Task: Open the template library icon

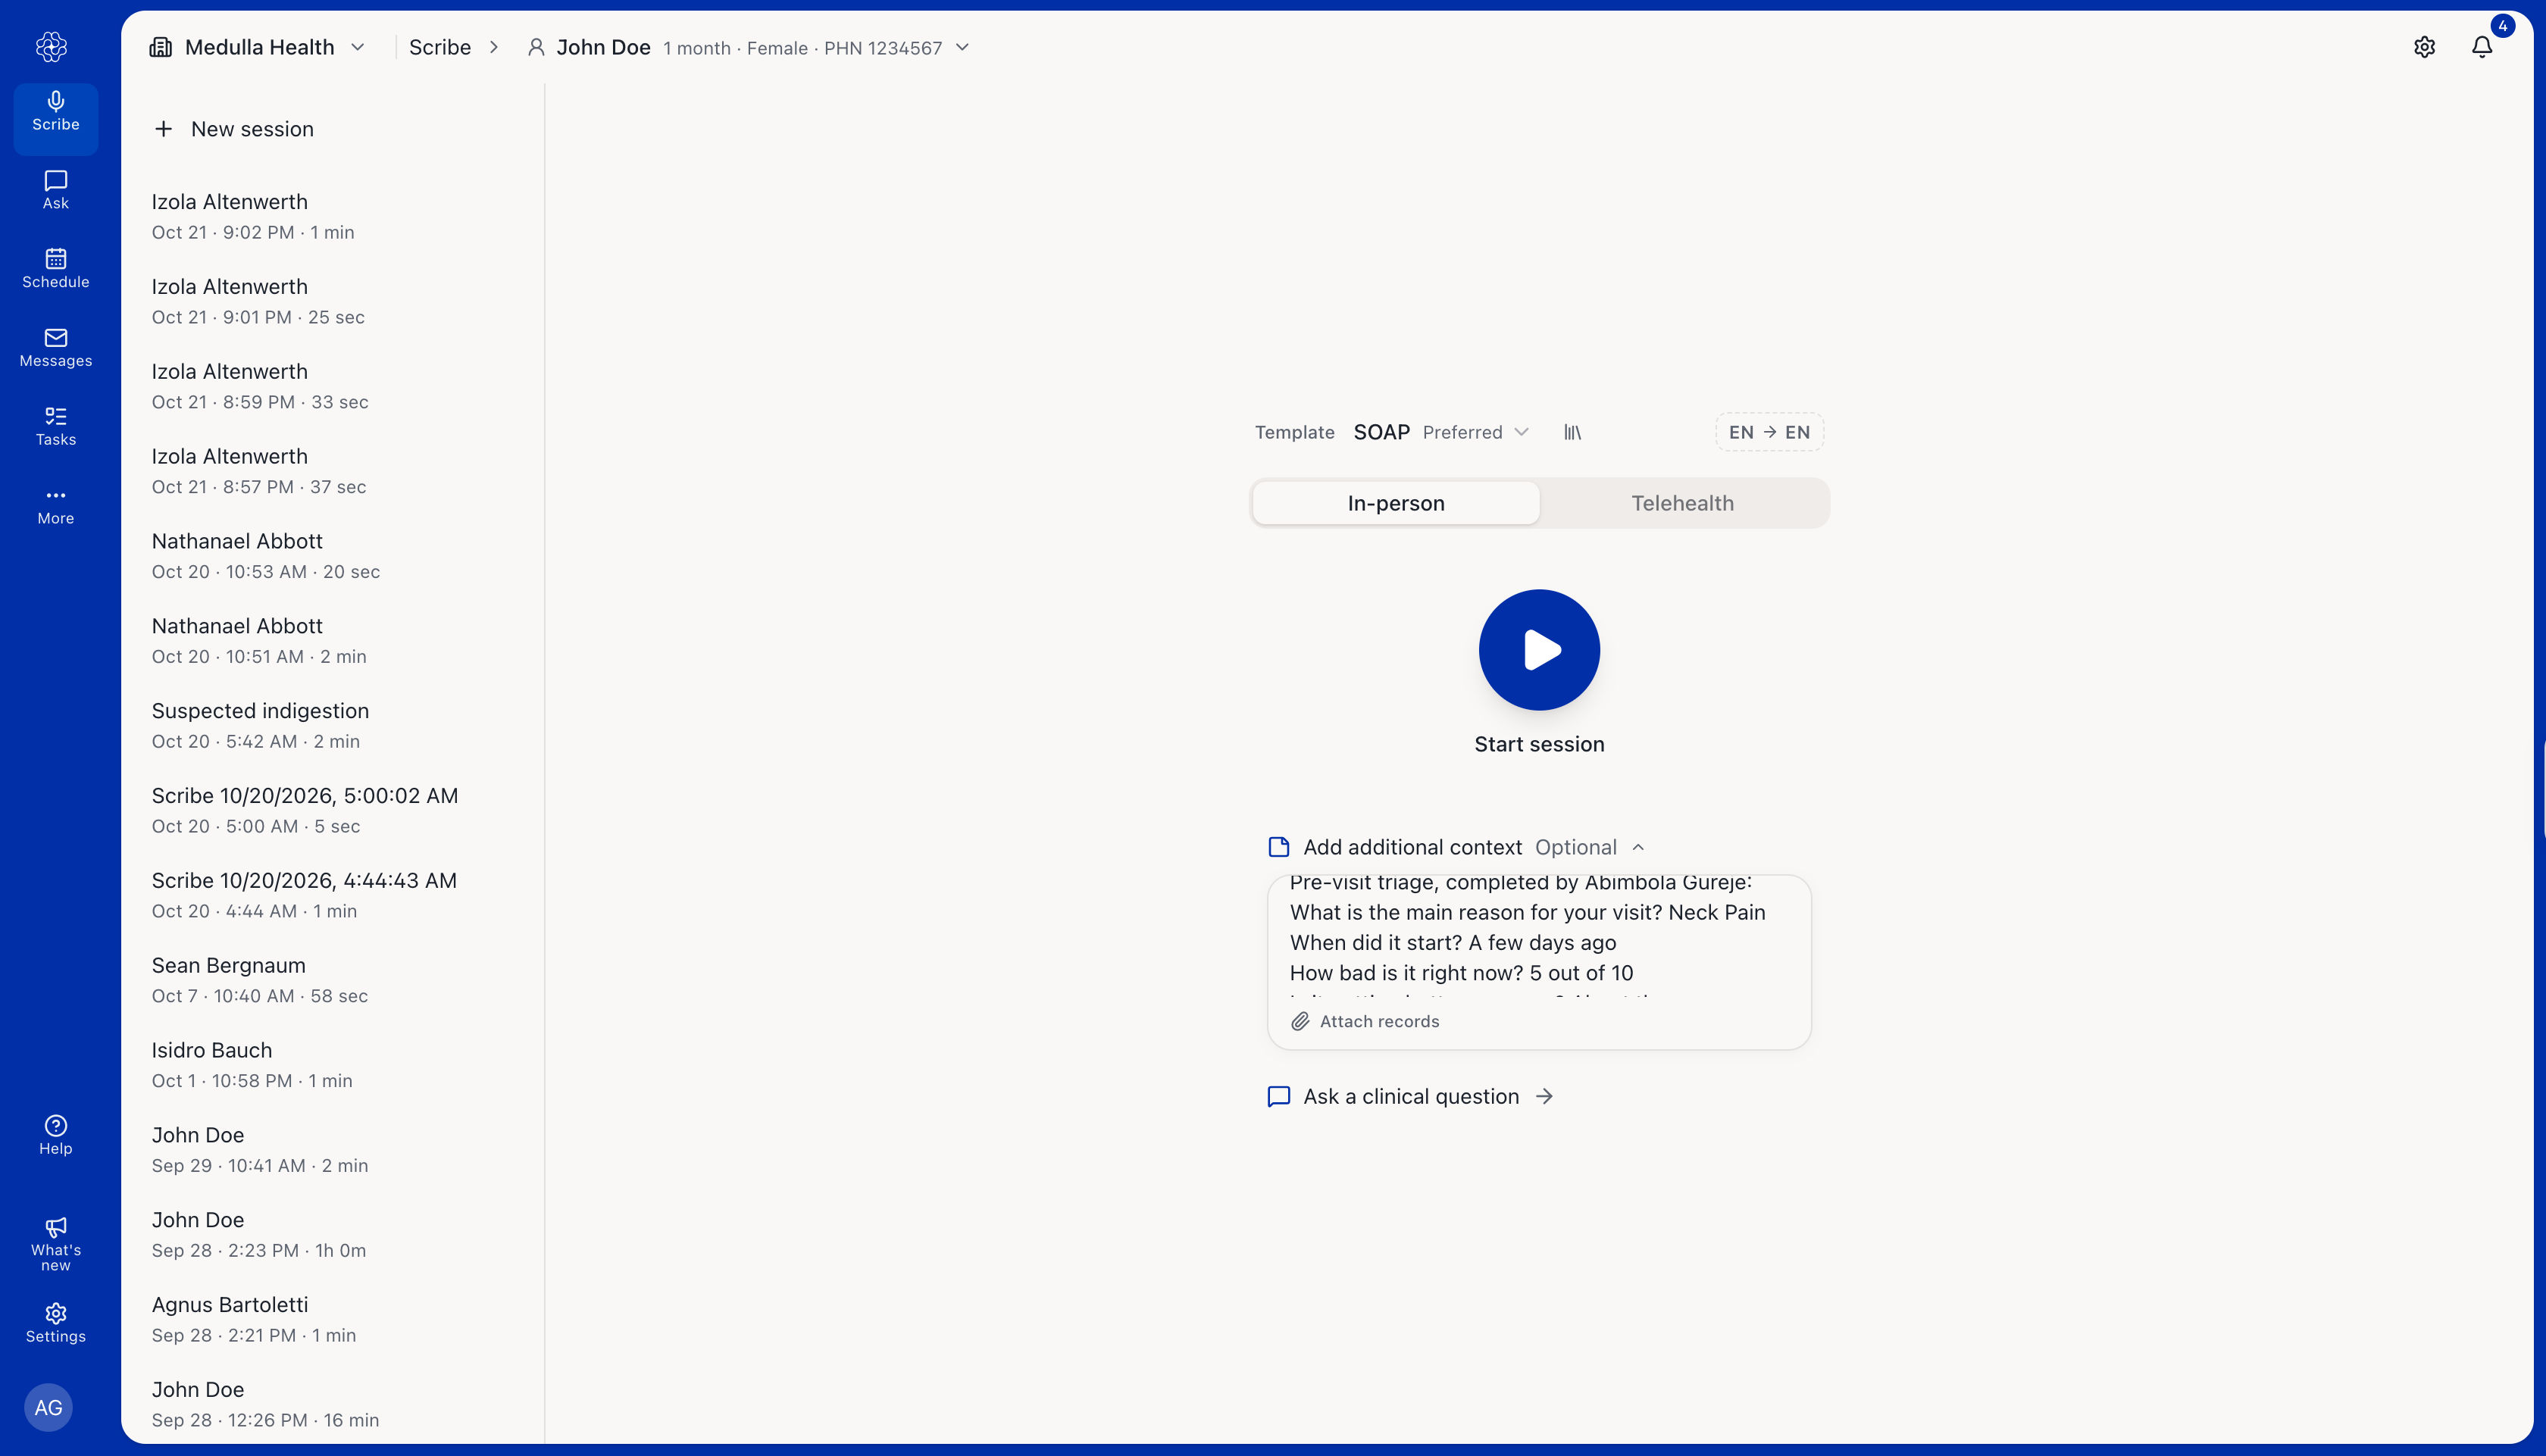Action: point(1573,432)
